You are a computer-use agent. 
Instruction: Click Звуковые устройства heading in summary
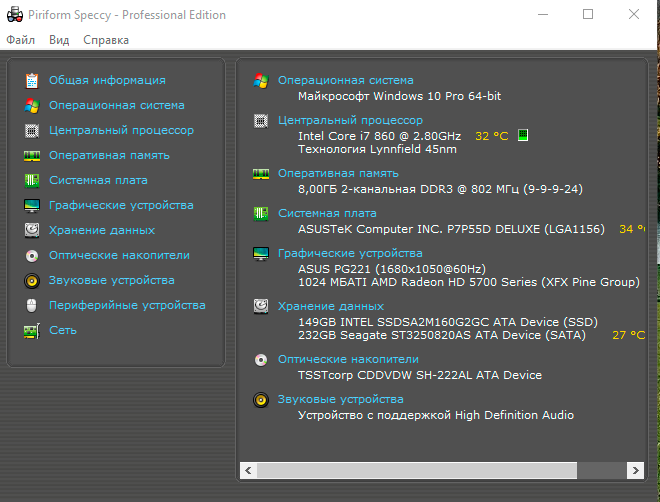click(x=340, y=399)
